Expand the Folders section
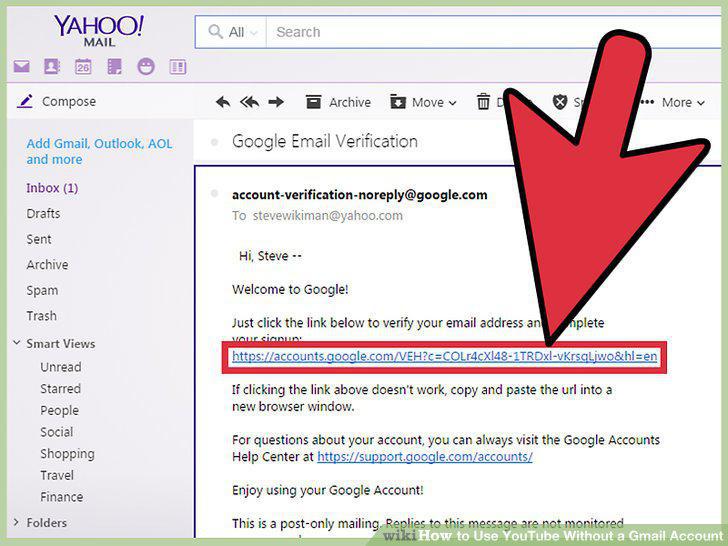This screenshot has width=728, height=546. click(17, 522)
